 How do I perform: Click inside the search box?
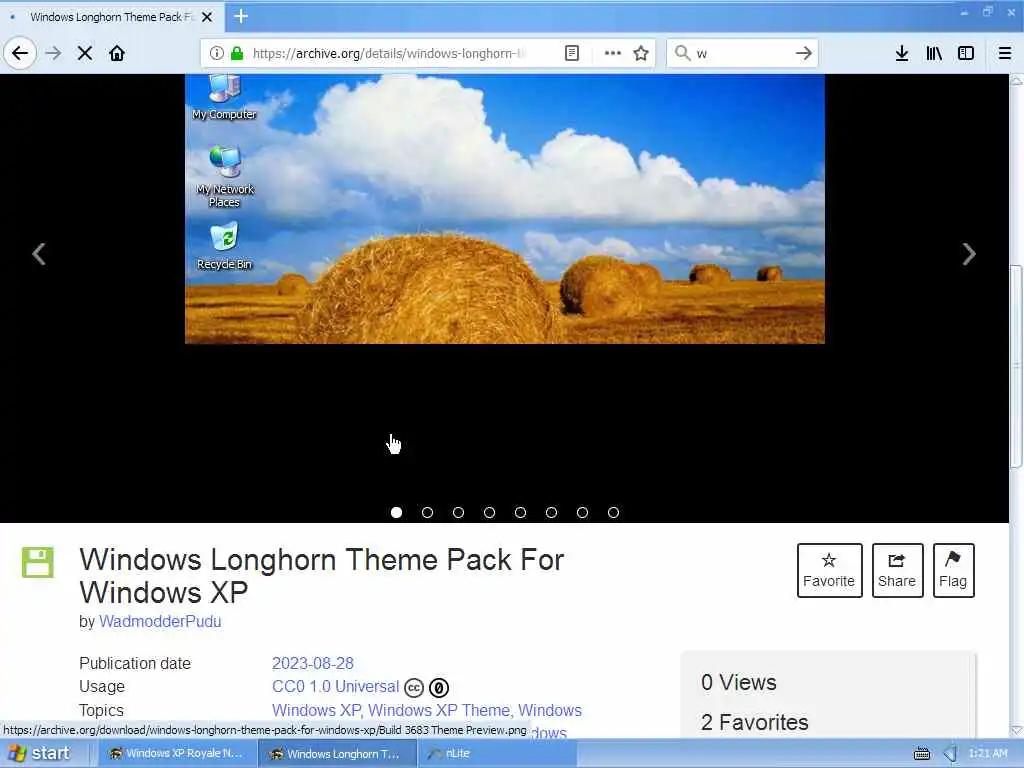point(741,53)
